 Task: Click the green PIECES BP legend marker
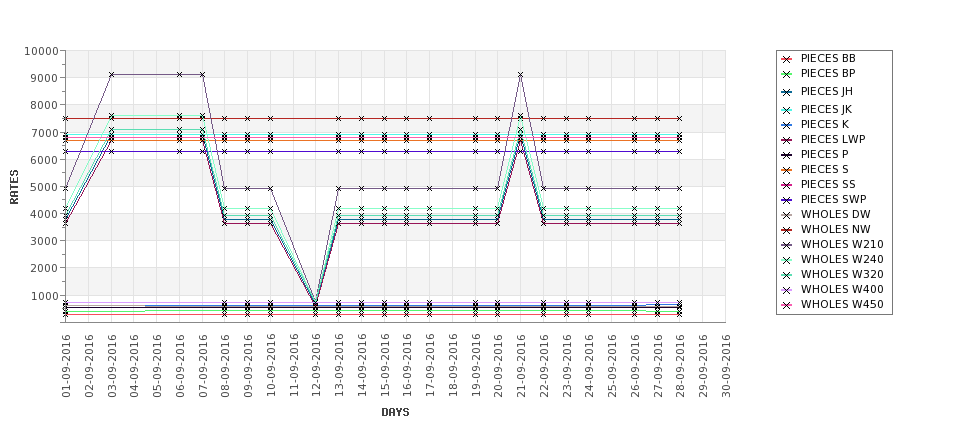pyautogui.click(x=786, y=74)
